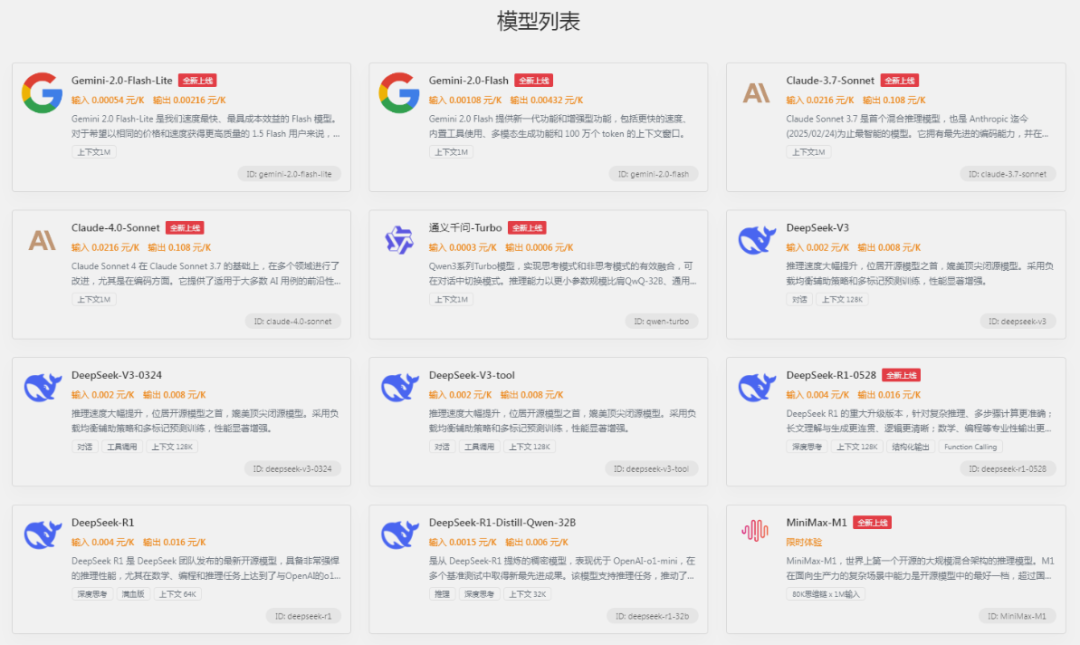Click the 80K思维链 x 1M输入 tag
1080x645 pixels.
click(826, 595)
